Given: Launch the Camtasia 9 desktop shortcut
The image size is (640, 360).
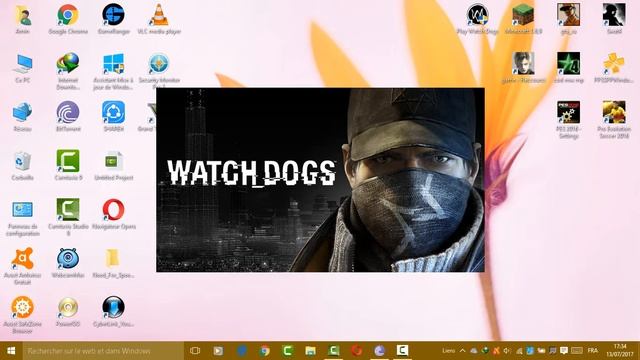Looking at the screenshot, I should point(68,165).
